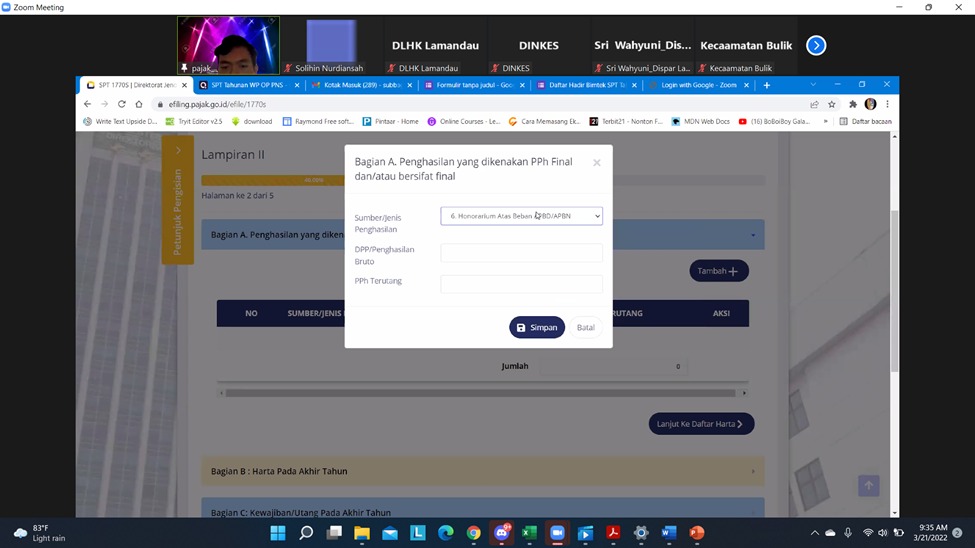
Task: Click the Batal cancel button
Action: (585, 328)
